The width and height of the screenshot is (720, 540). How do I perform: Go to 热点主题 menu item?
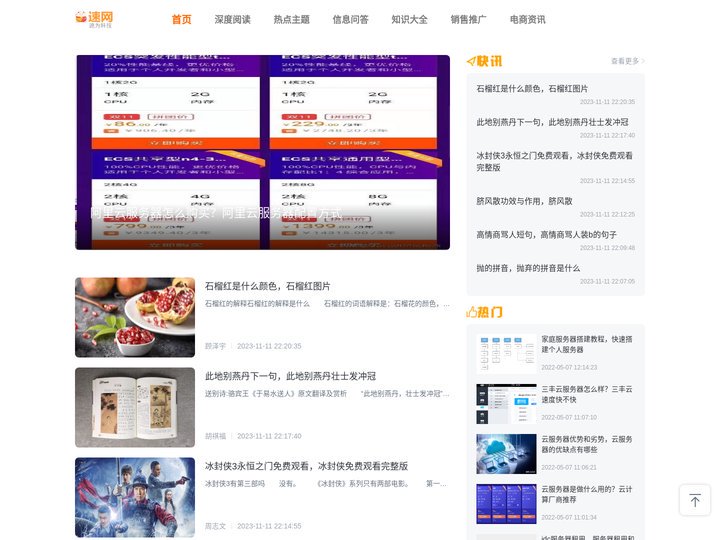292,19
